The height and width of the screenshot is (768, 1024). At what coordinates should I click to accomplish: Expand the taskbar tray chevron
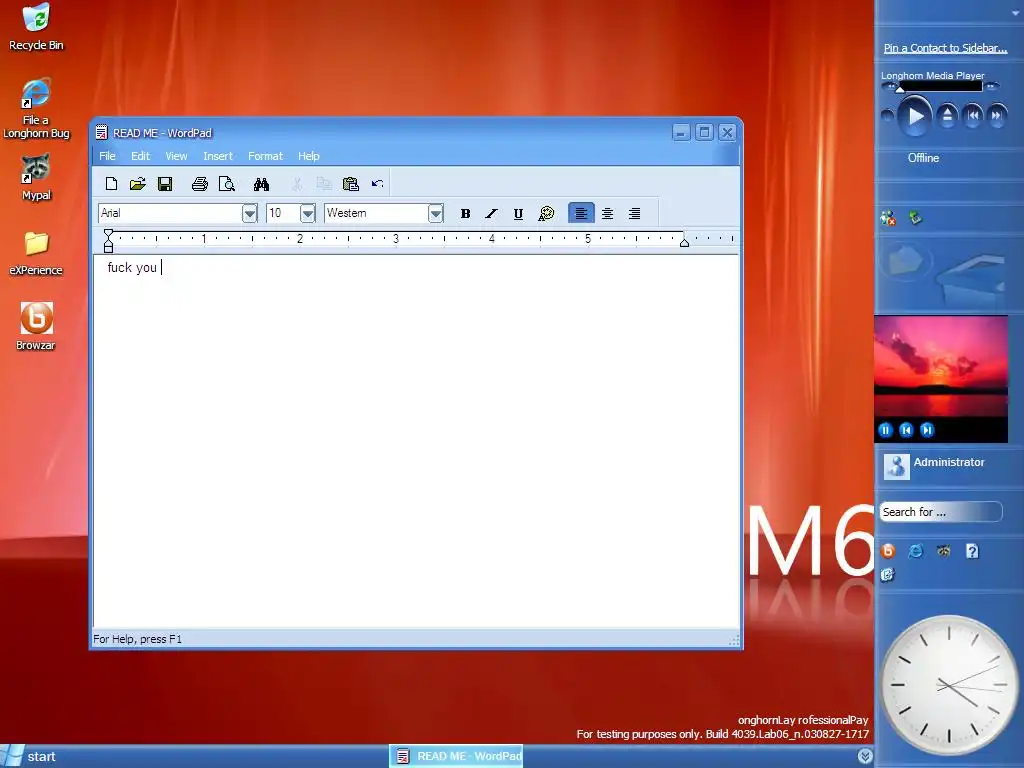(865, 756)
